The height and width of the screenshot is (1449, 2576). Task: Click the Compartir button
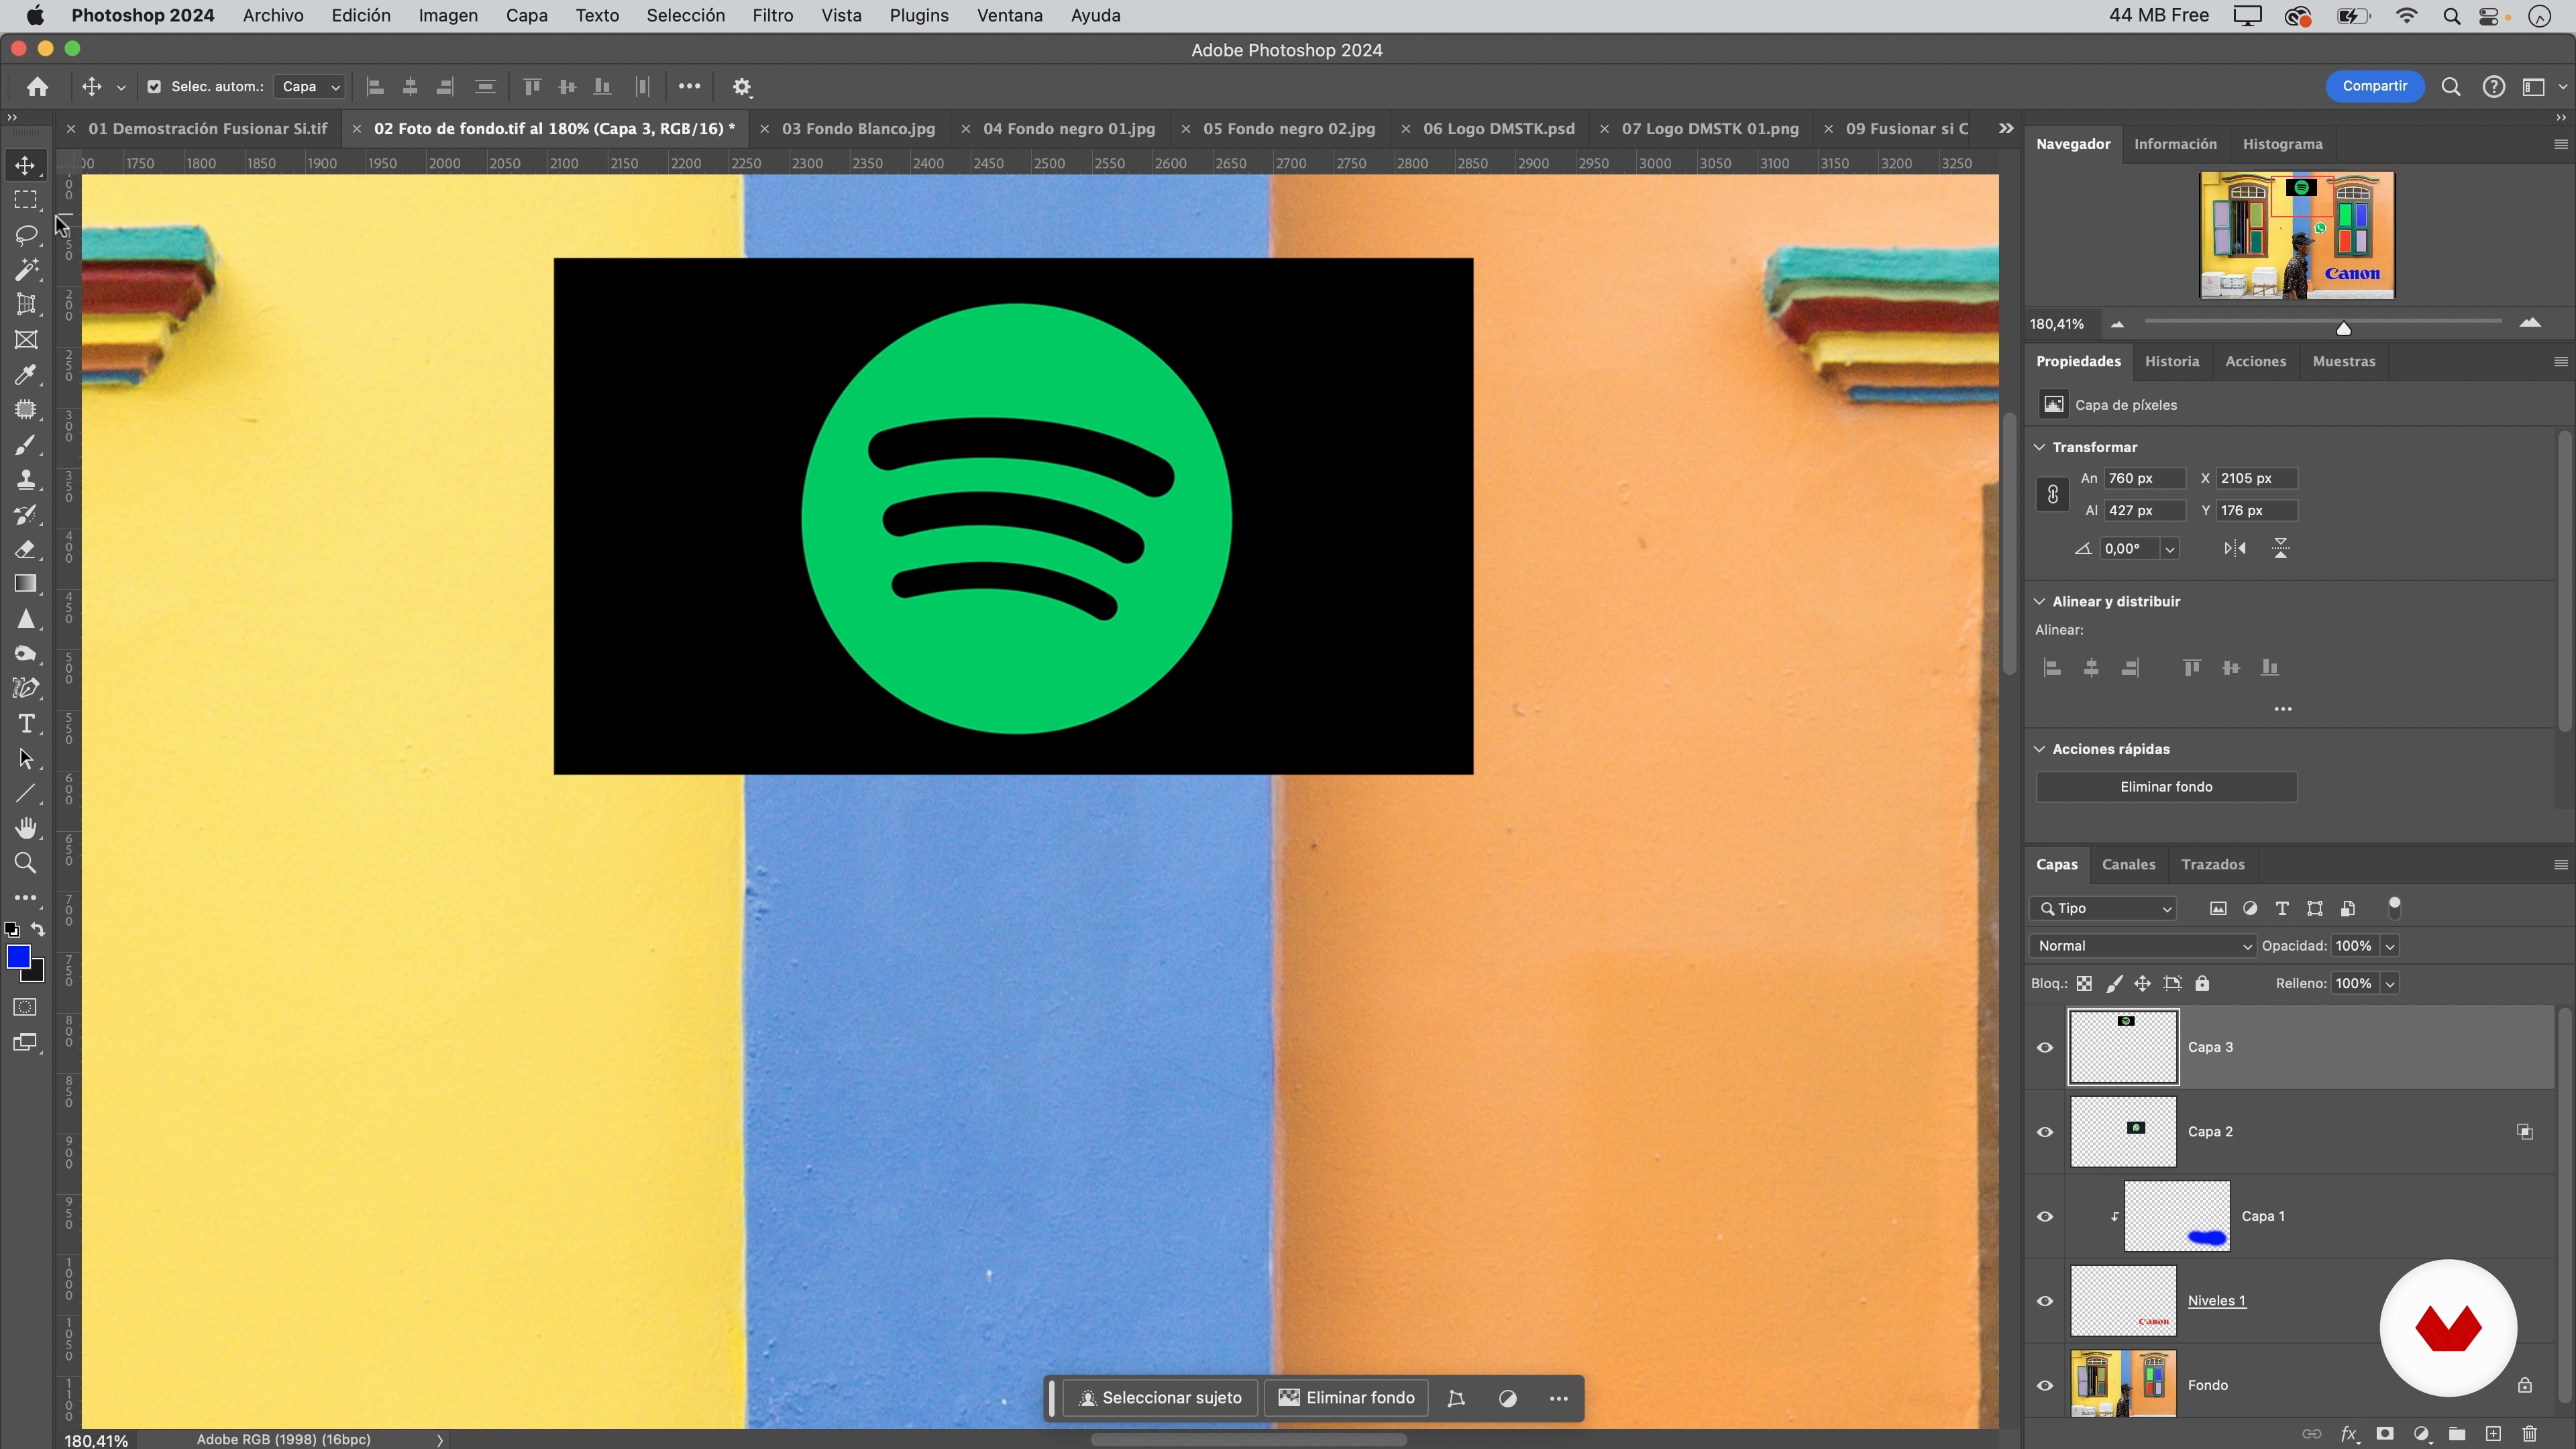coord(2375,86)
